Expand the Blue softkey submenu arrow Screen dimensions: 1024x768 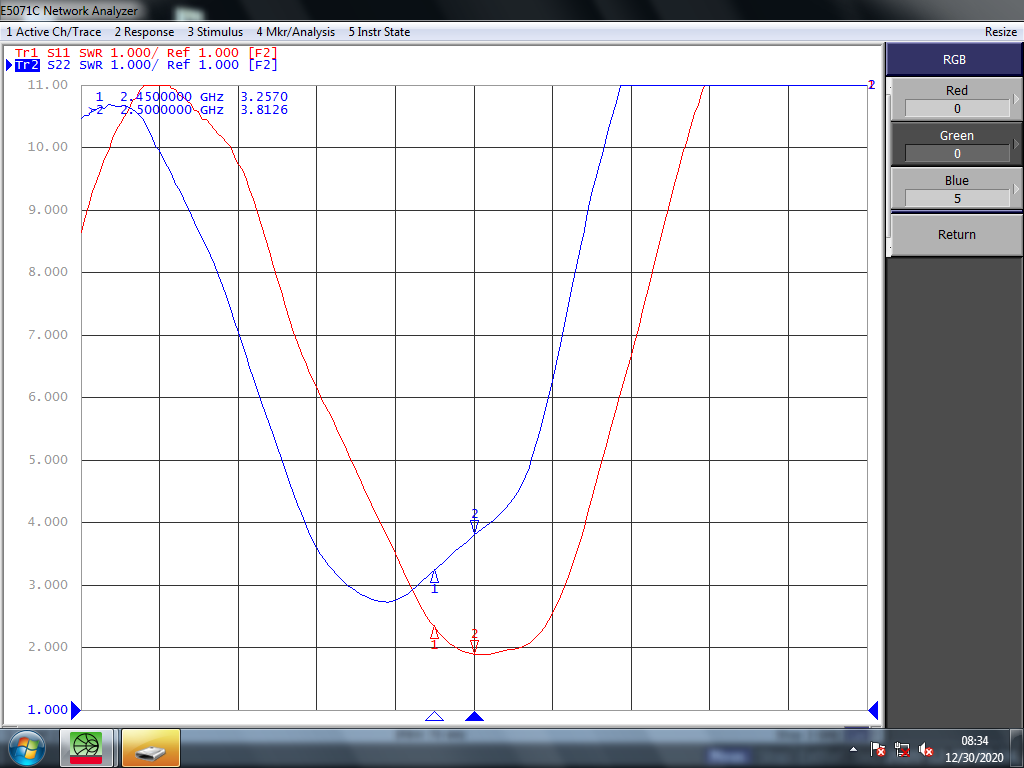pos(1017,189)
